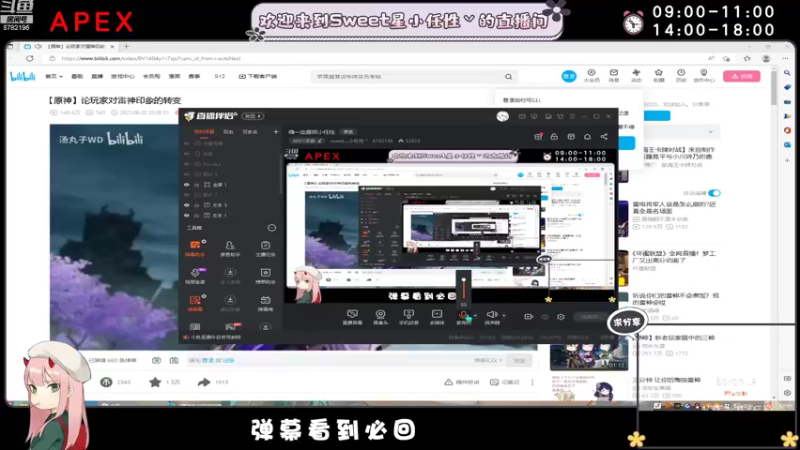The height and width of the screenshot is (450, 800).
Task: Click the bilibili logo in page header
Action: (x=22, y=77)
